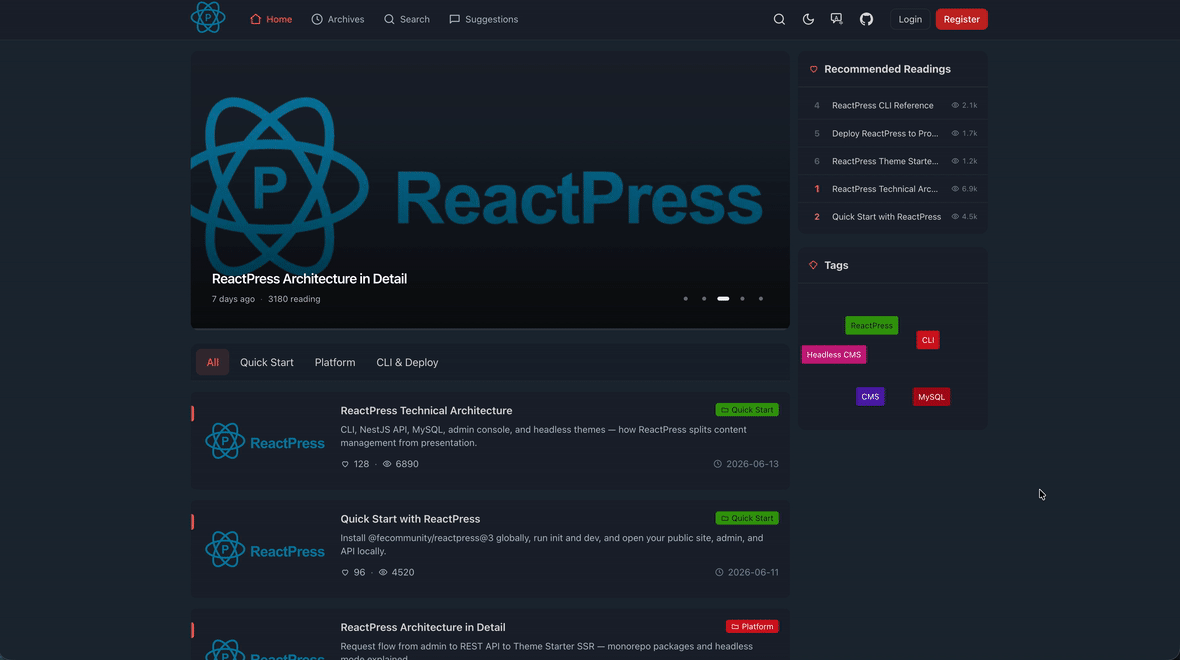Select the MySQL tag
1180x660 pixels.
point(931,397)
